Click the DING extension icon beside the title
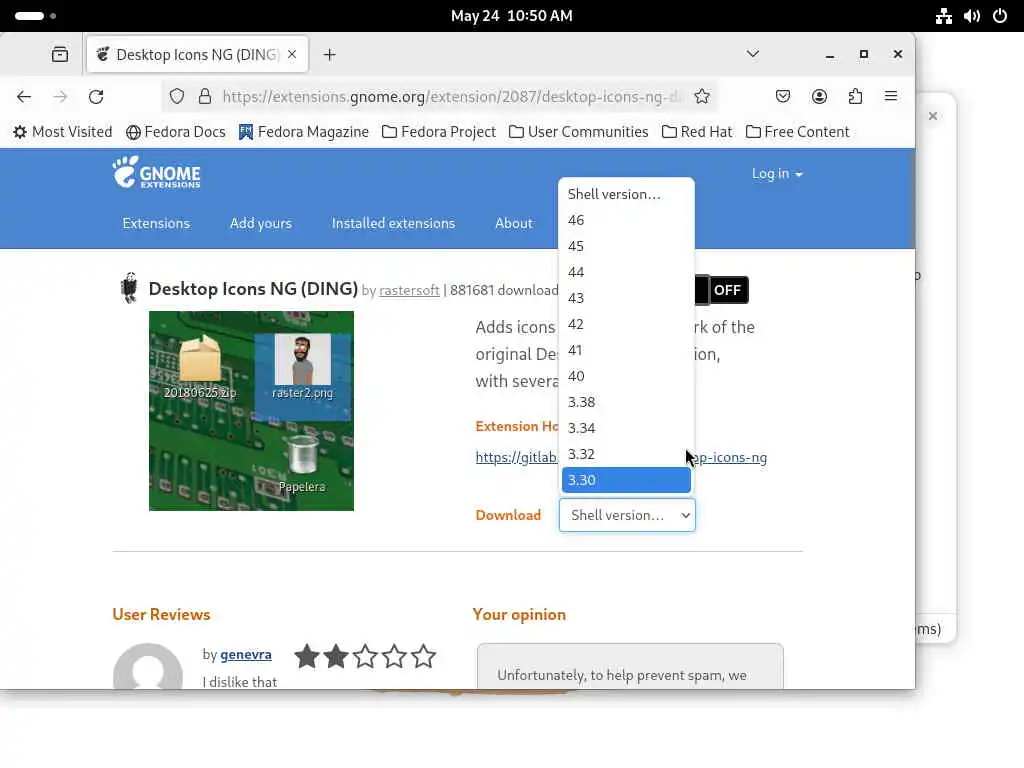 pyautogui.click(x=130, y=288)
